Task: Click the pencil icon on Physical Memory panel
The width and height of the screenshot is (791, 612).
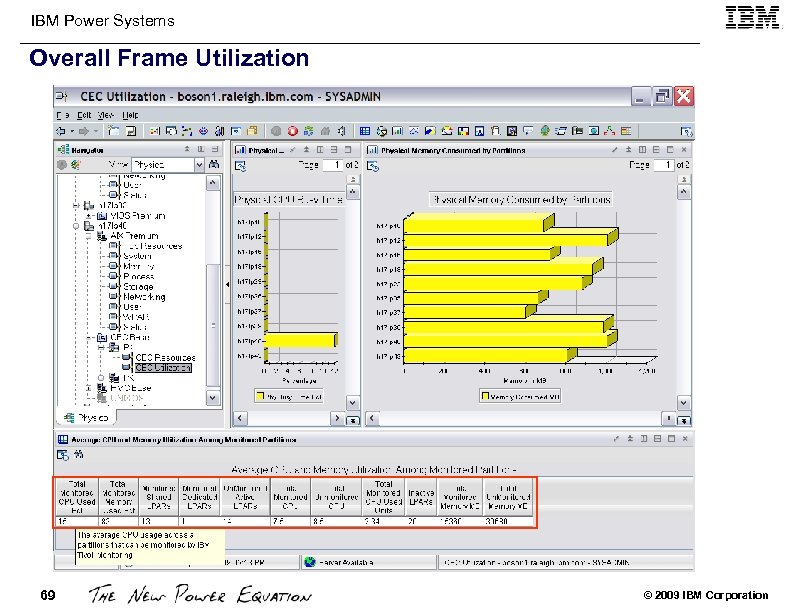Action: coord(614,150)
